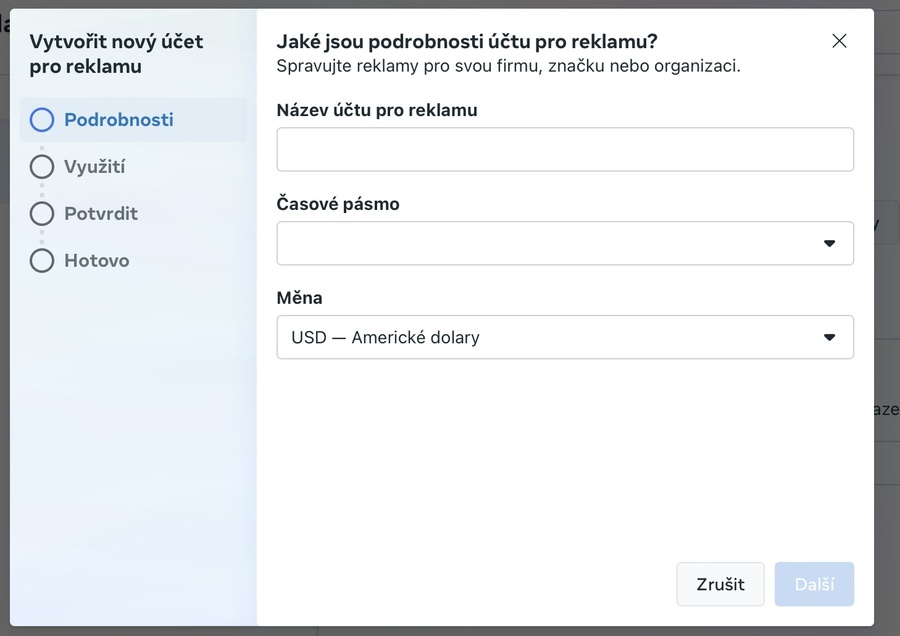Click the Časové pásmo field label
This screenshot has width=900, height=636.
tap(338, 204)
